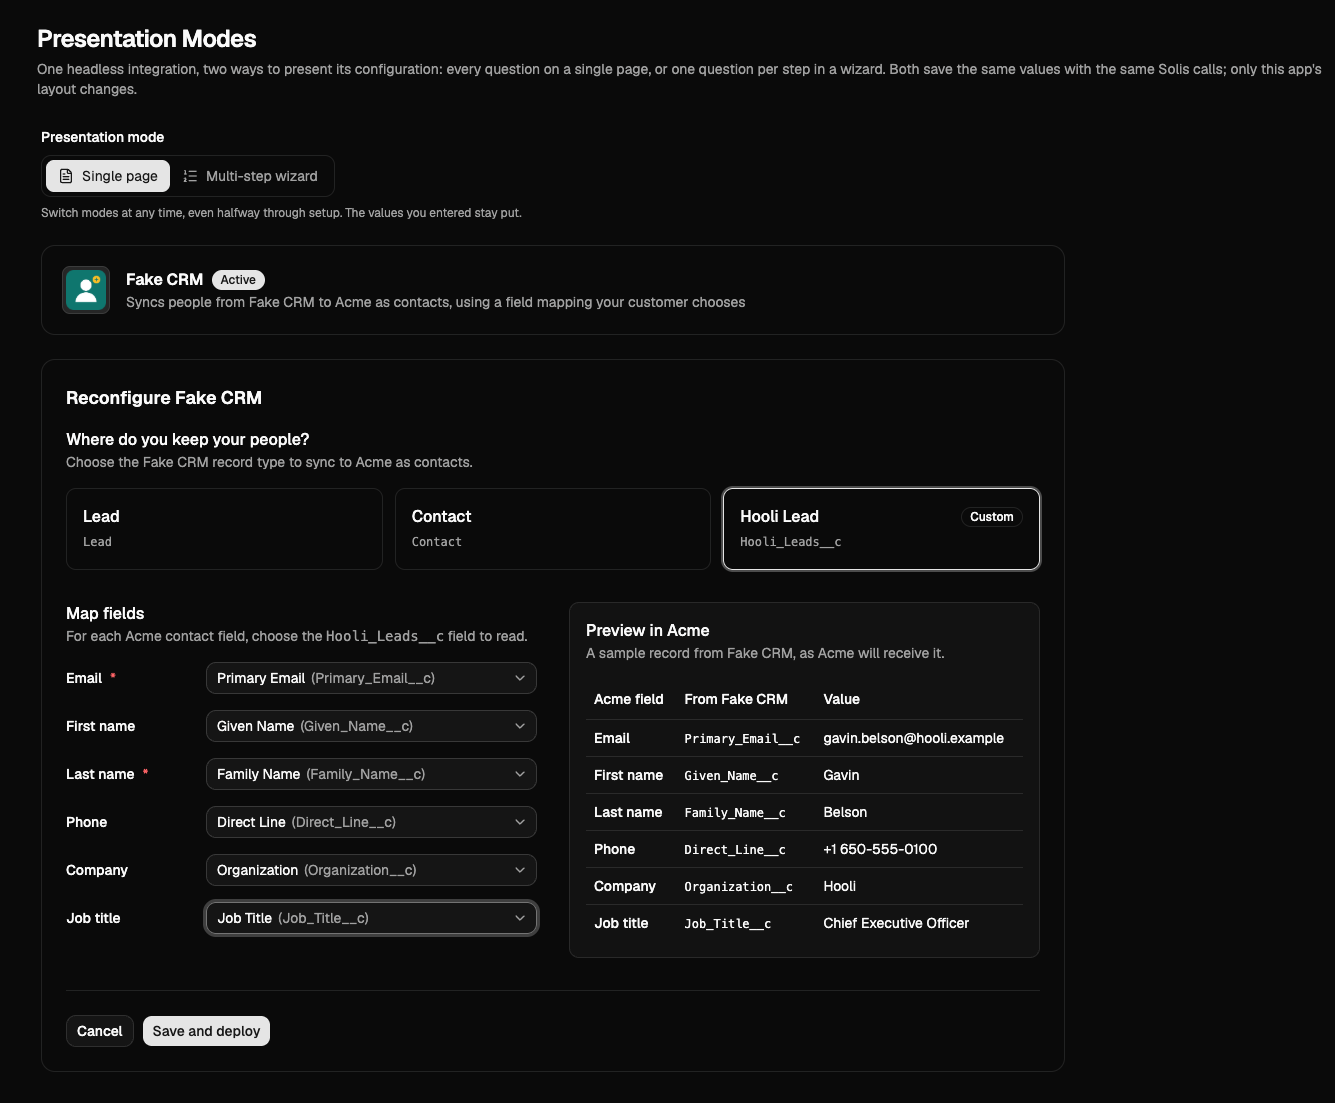Viewport: 1335px width, 1103px height.
Task: Click the Belson last name value
Action: coord(845,812)
